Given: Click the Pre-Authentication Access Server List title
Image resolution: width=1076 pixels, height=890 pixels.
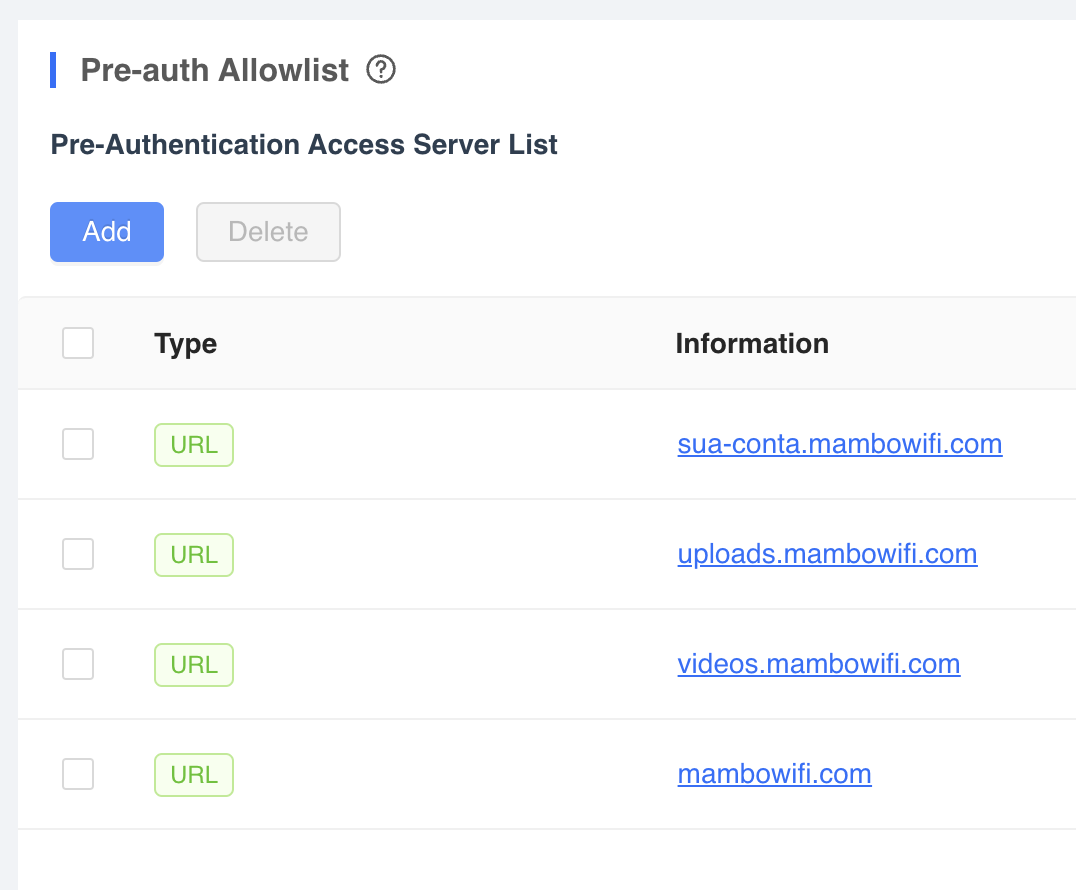Looking at the screenshot, I should pyautogui.click(x=304, y=144).
